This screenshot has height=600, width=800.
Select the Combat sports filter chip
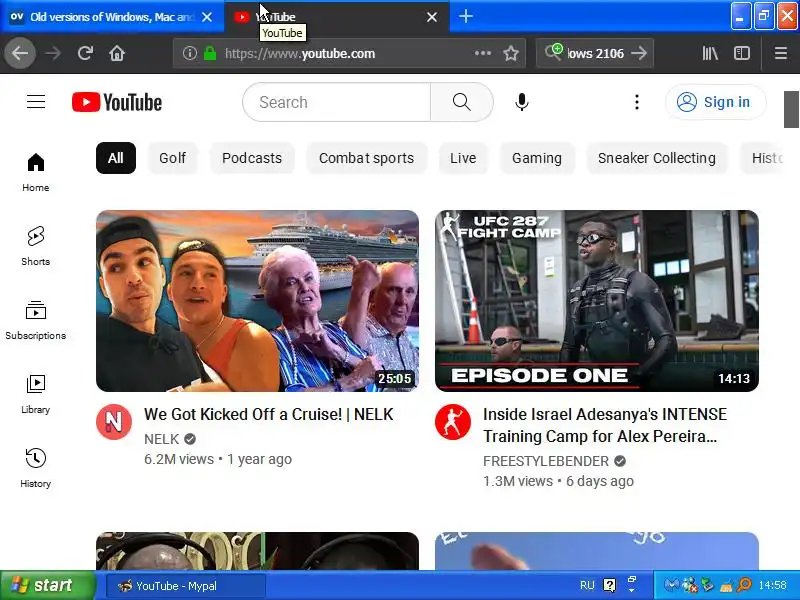point(366,158)
